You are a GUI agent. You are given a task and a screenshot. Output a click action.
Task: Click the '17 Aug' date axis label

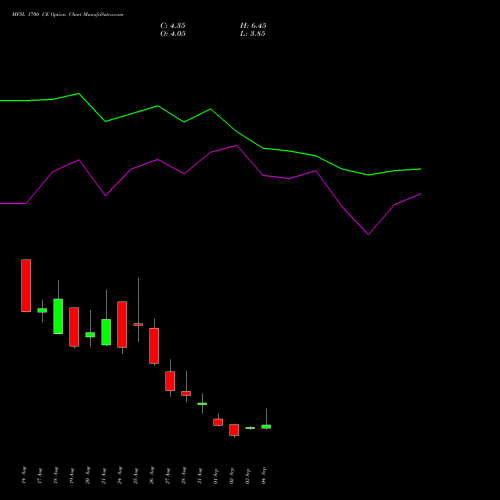40,475
